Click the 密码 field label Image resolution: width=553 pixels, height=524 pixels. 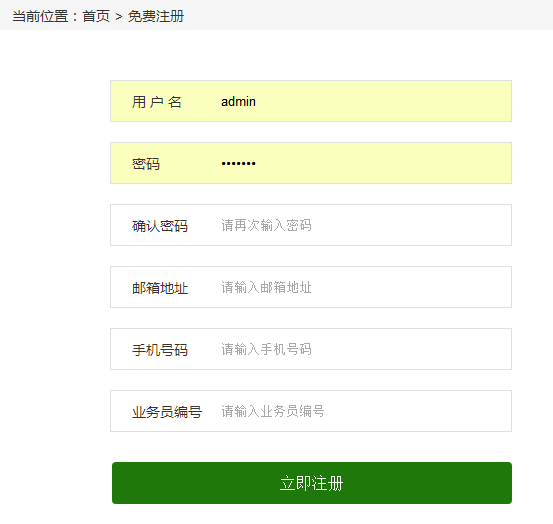(146, 164)
